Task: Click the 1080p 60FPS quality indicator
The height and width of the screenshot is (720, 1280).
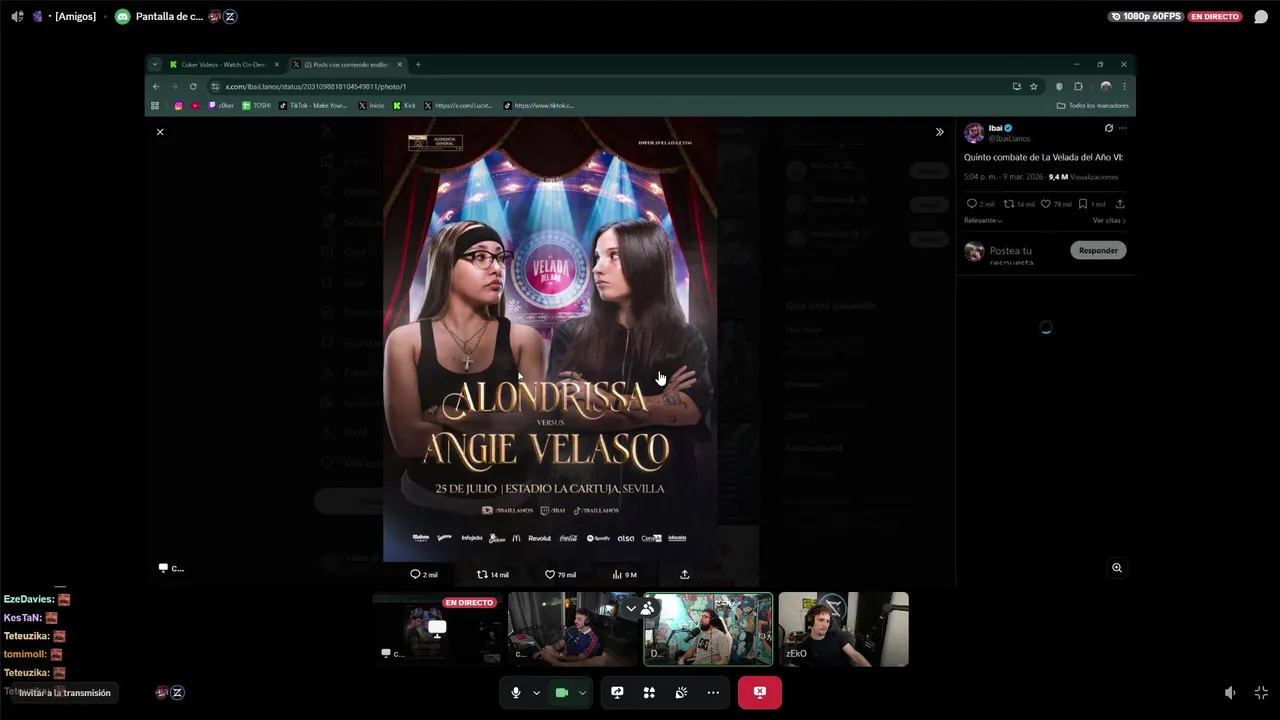Action: pyautogui.click(x=1146, y=17)
